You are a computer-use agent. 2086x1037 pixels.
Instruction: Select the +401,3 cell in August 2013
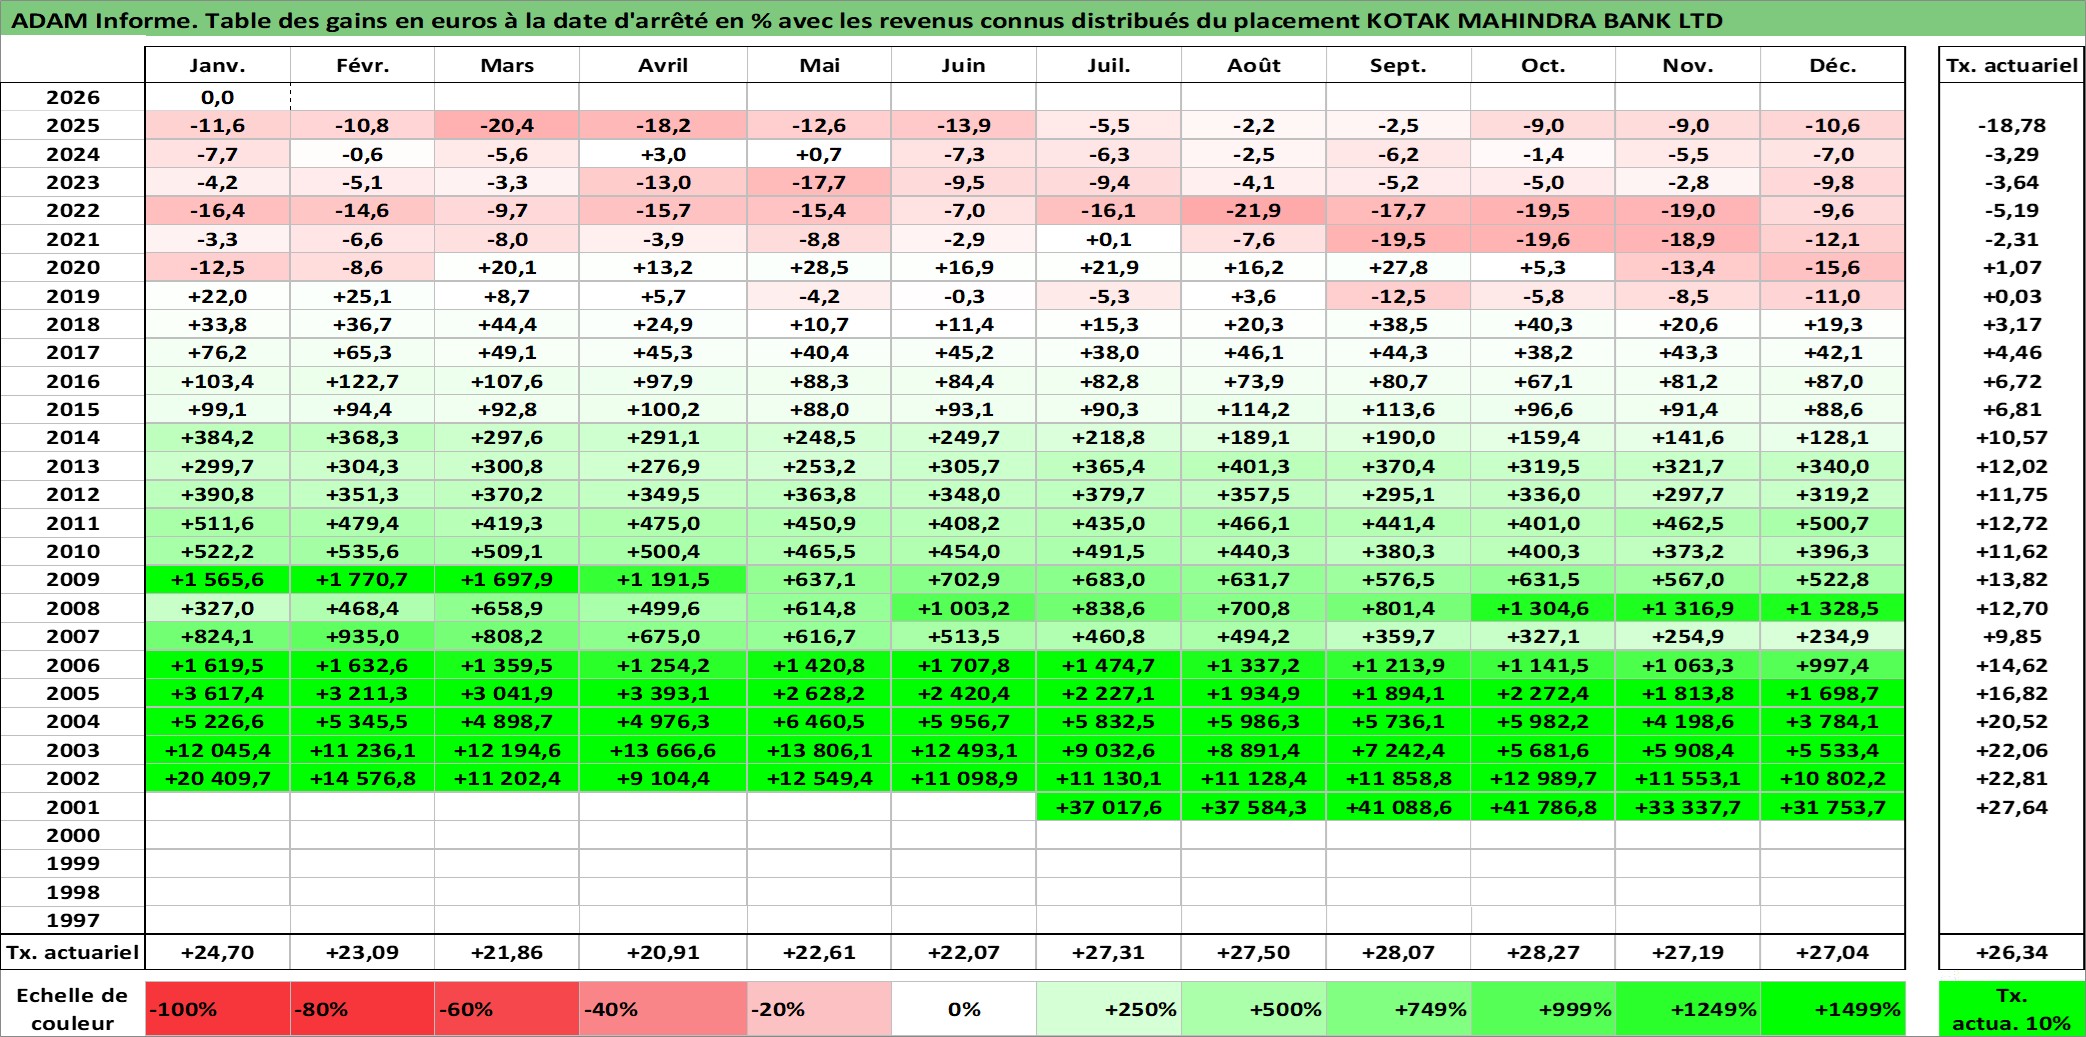[x=1254, y=466]
